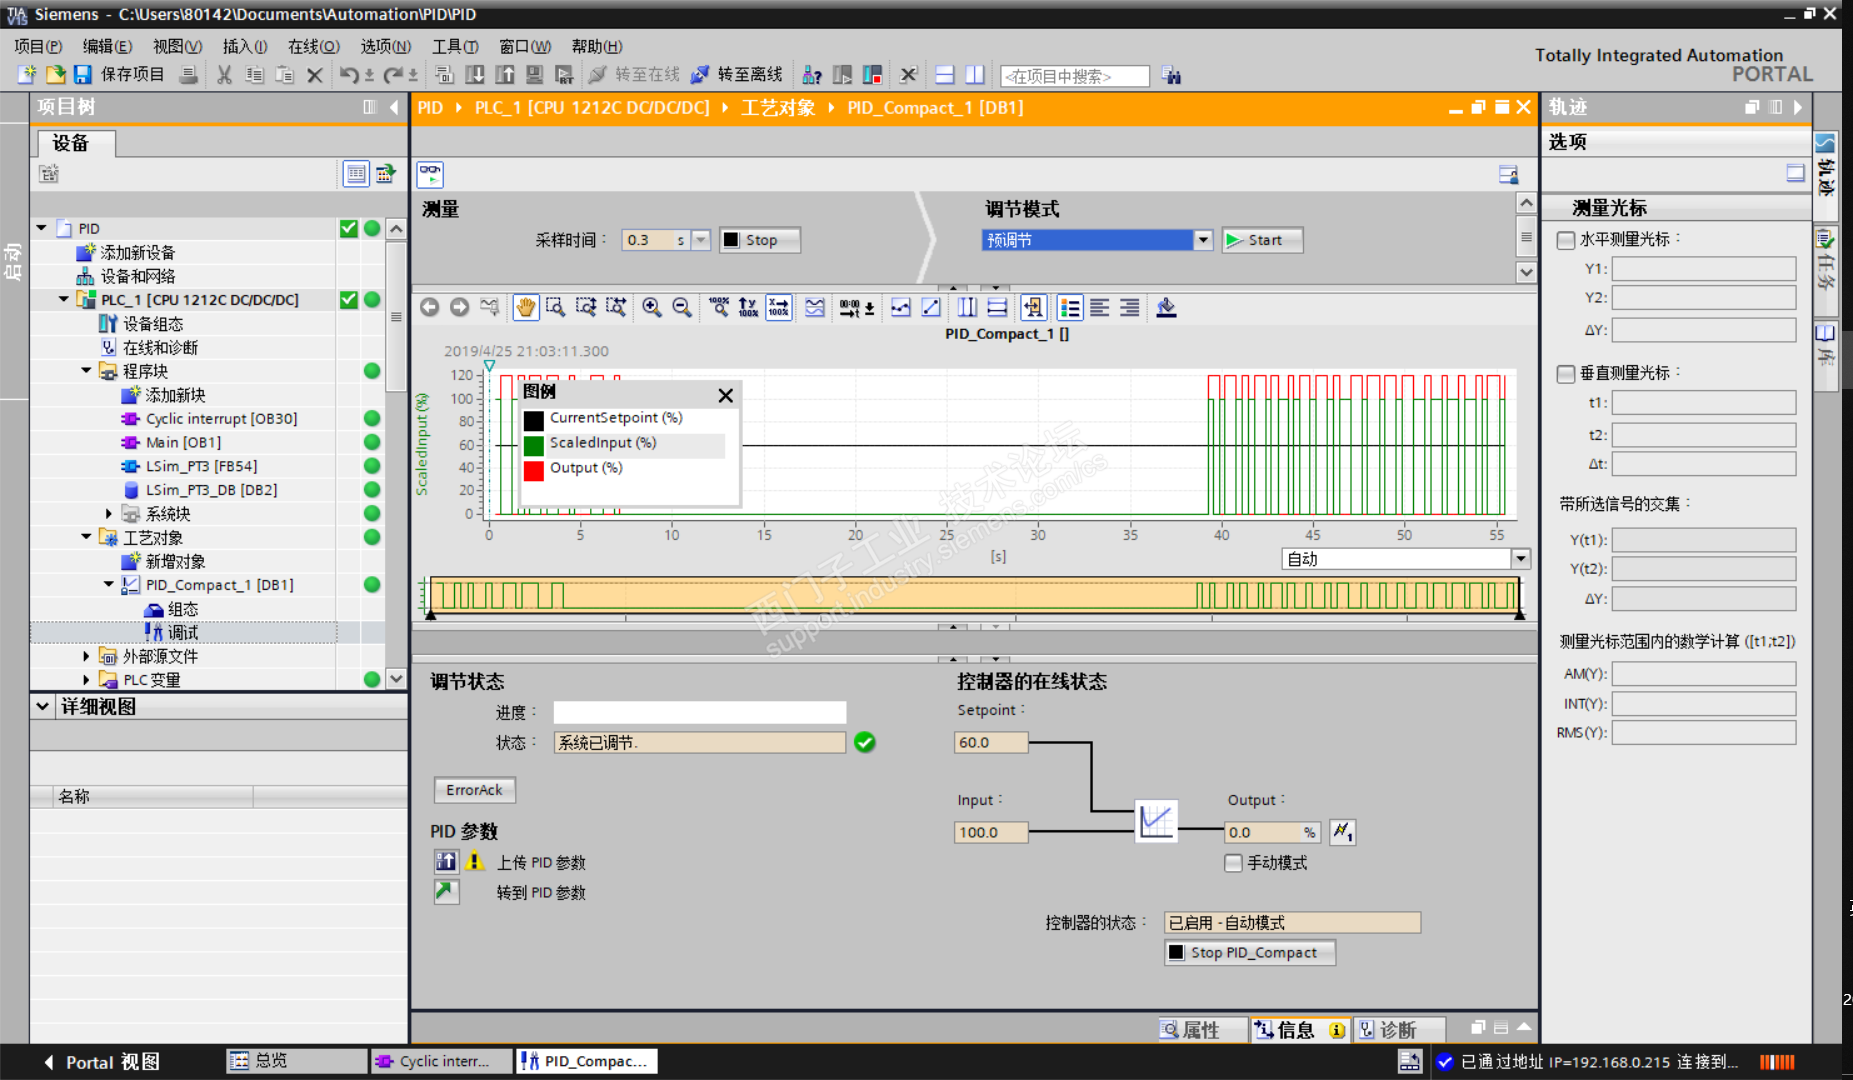The height and width of the screenshot is (1080, 1853).
Task: Collapse the PID_Compact_1 tree node
Action: 108,585
